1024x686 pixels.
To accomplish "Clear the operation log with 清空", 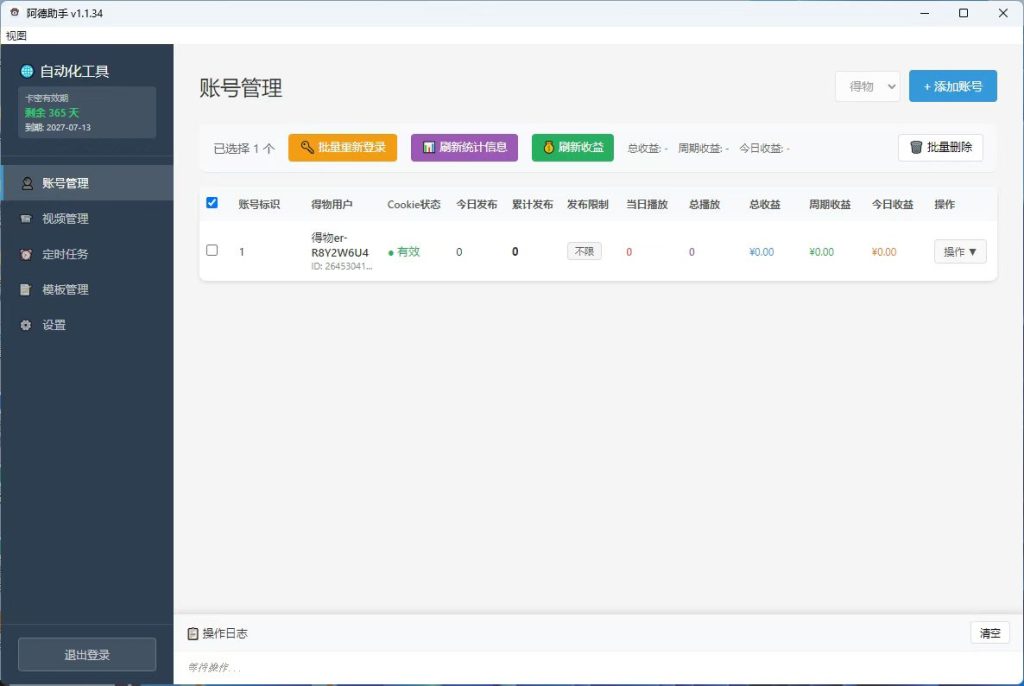I will click(x=990, y=633).
